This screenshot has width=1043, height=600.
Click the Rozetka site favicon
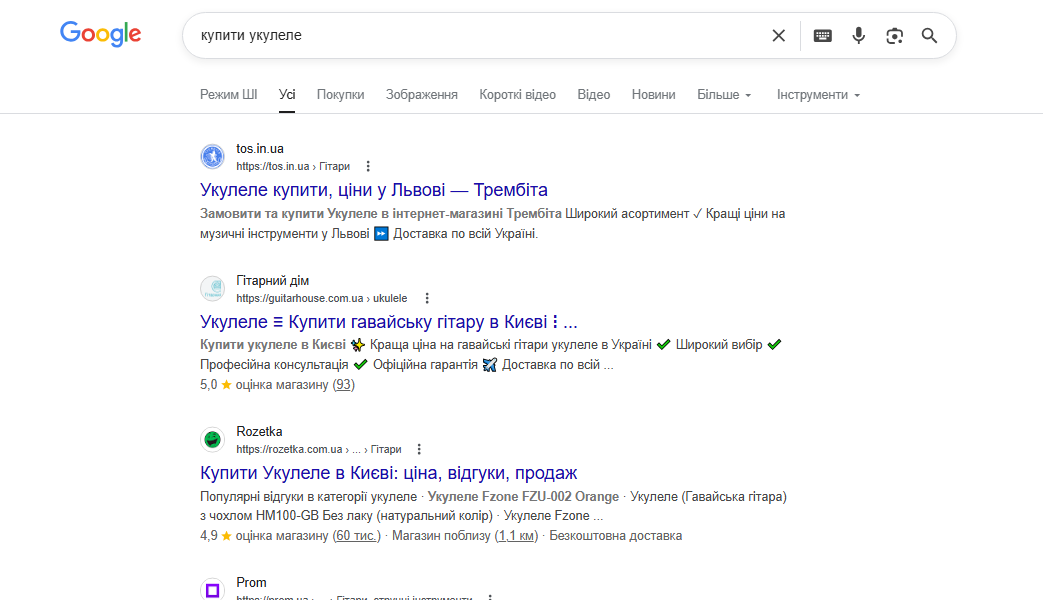tap(212, 440)
